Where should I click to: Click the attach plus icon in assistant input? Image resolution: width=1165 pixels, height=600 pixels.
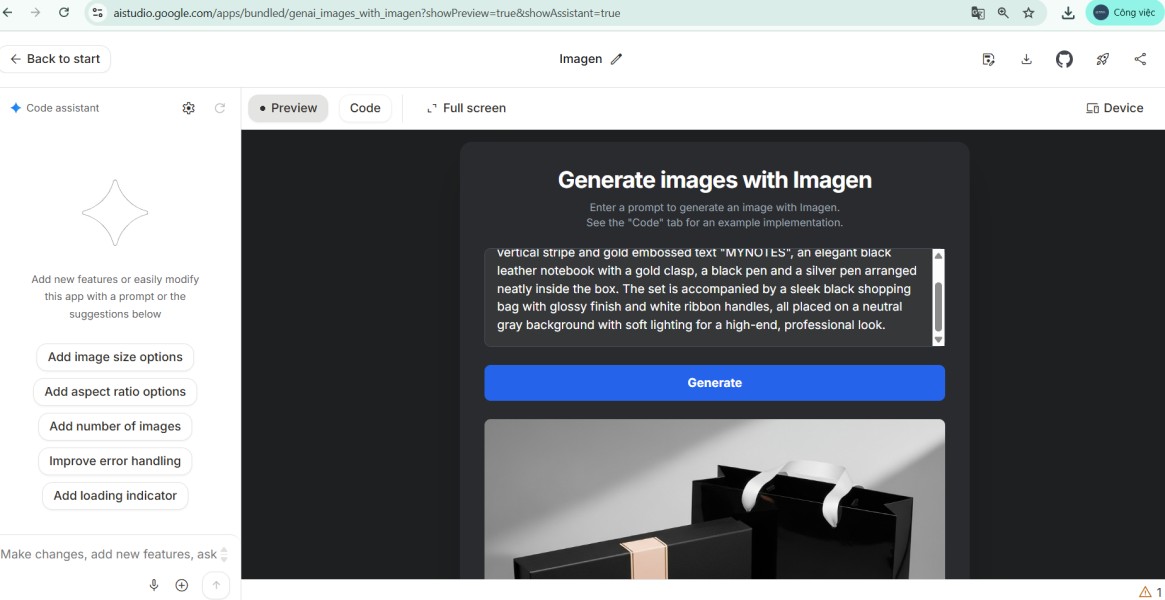coord(181,584)
